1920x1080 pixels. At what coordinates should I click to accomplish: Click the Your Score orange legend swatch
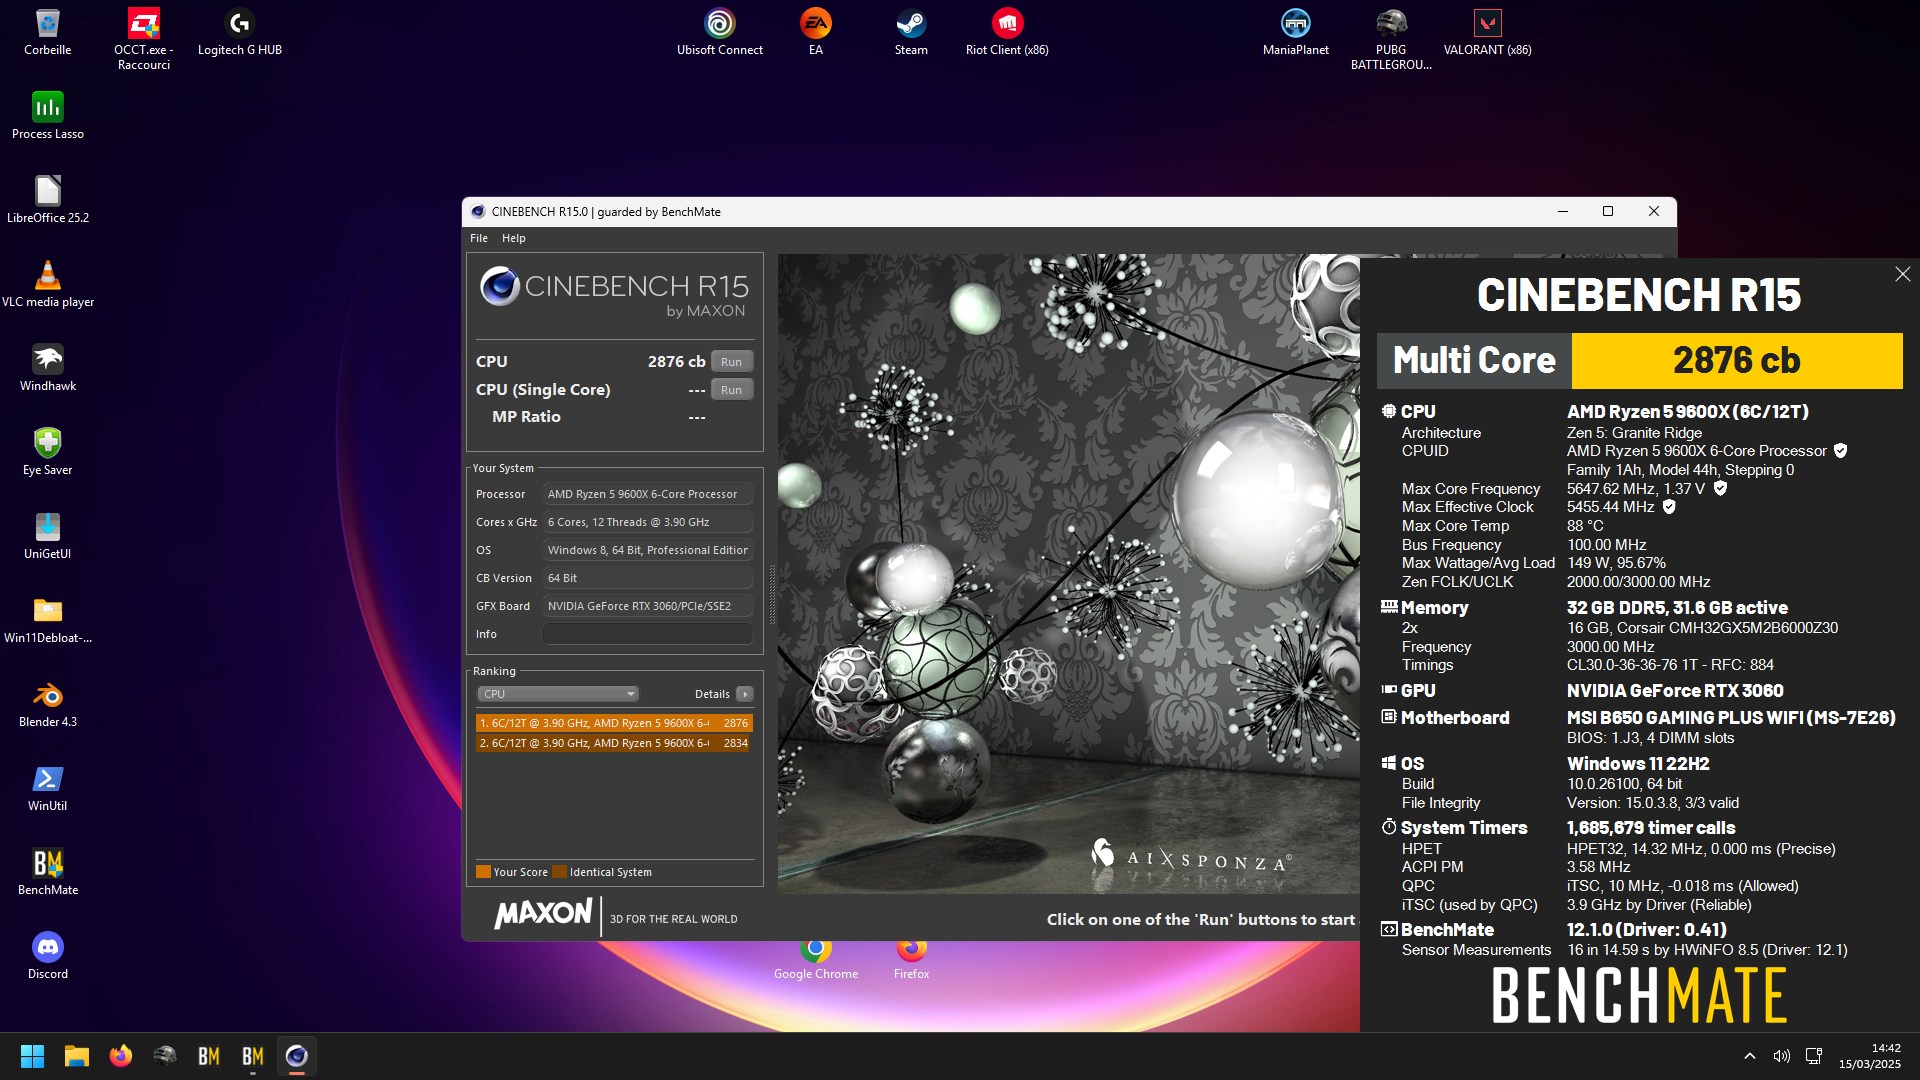(483, 872)
